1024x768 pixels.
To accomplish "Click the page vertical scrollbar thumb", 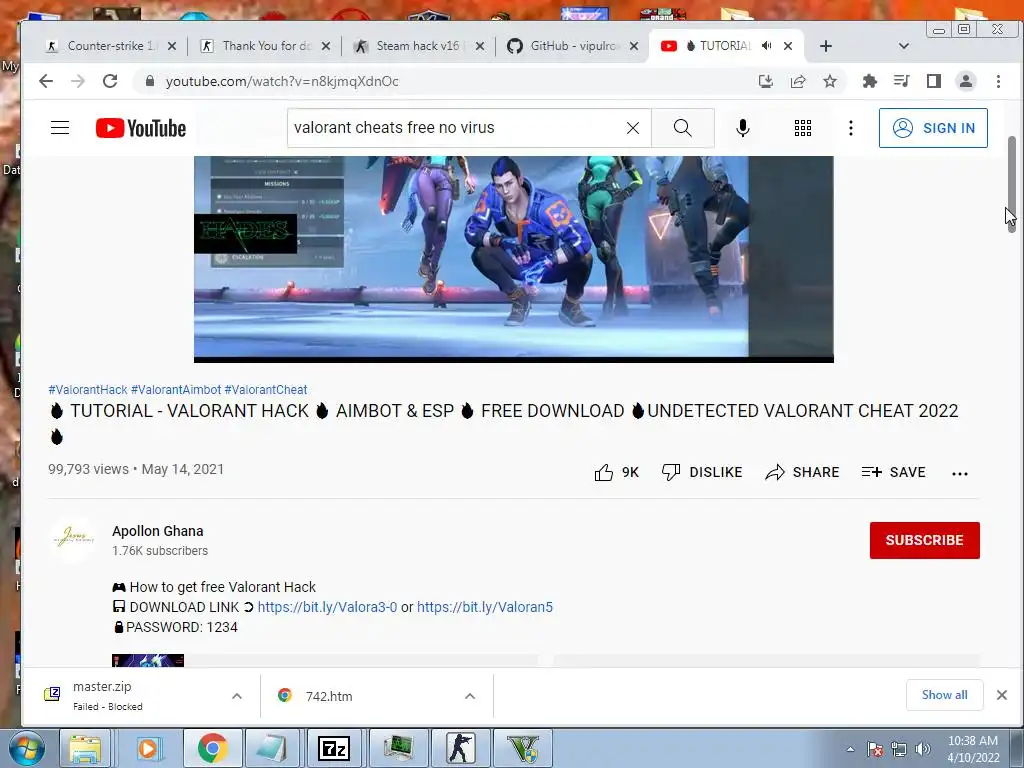I will pyautogui.click(x=1012, y=184).
